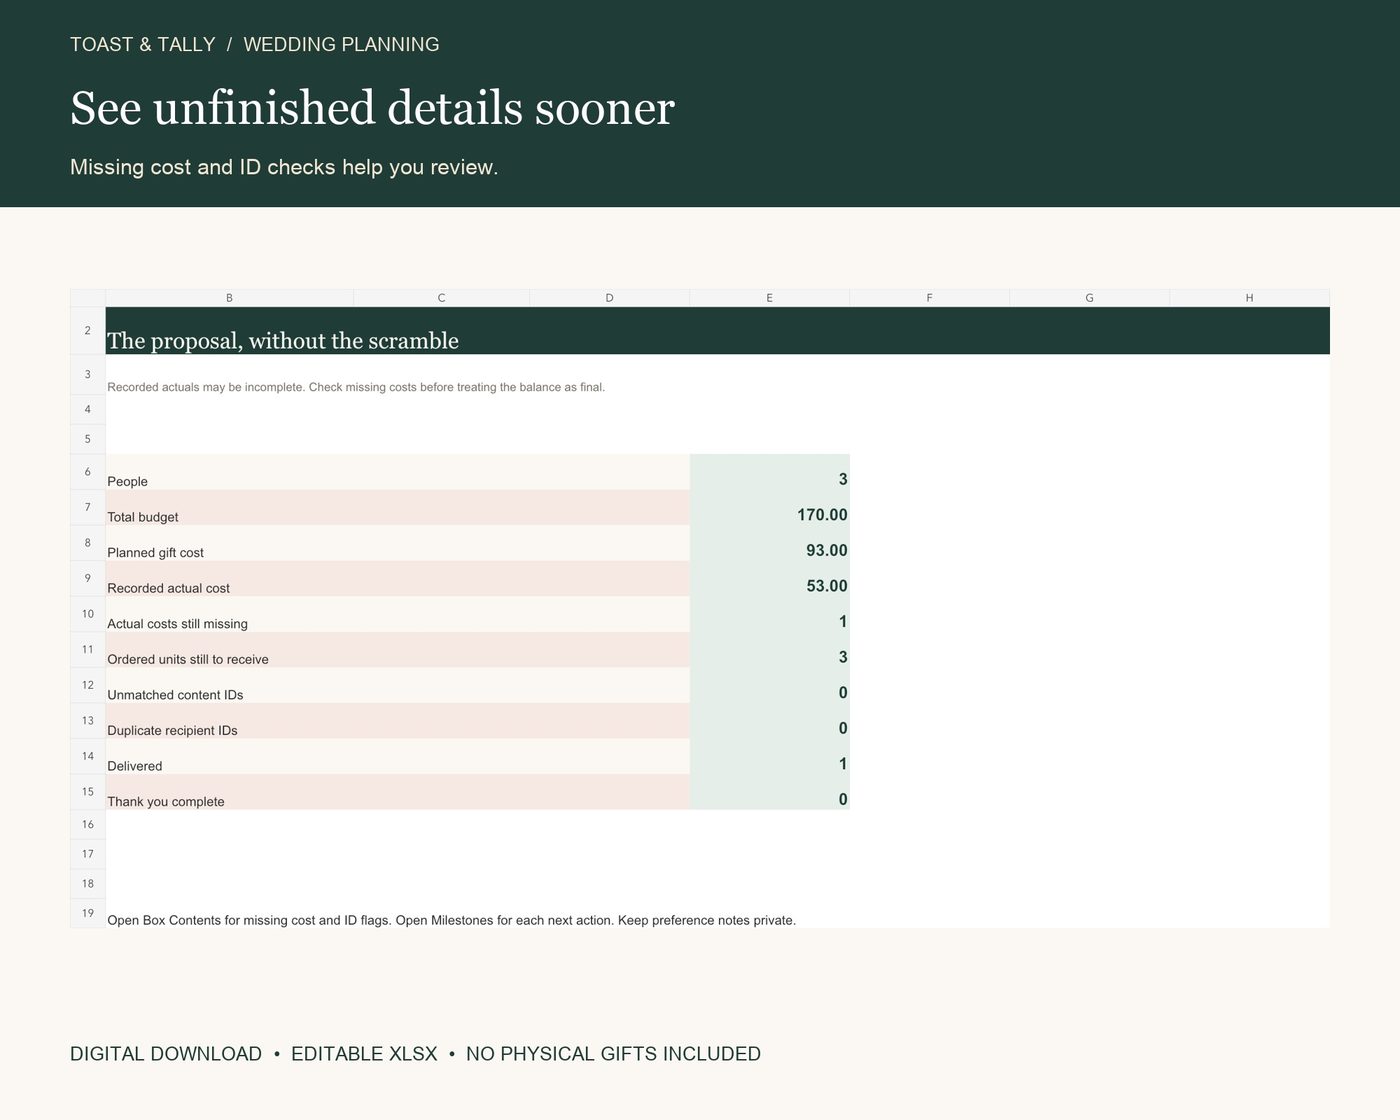Click the 'Recorded actuals may be incomplete' note

point(356,387)
